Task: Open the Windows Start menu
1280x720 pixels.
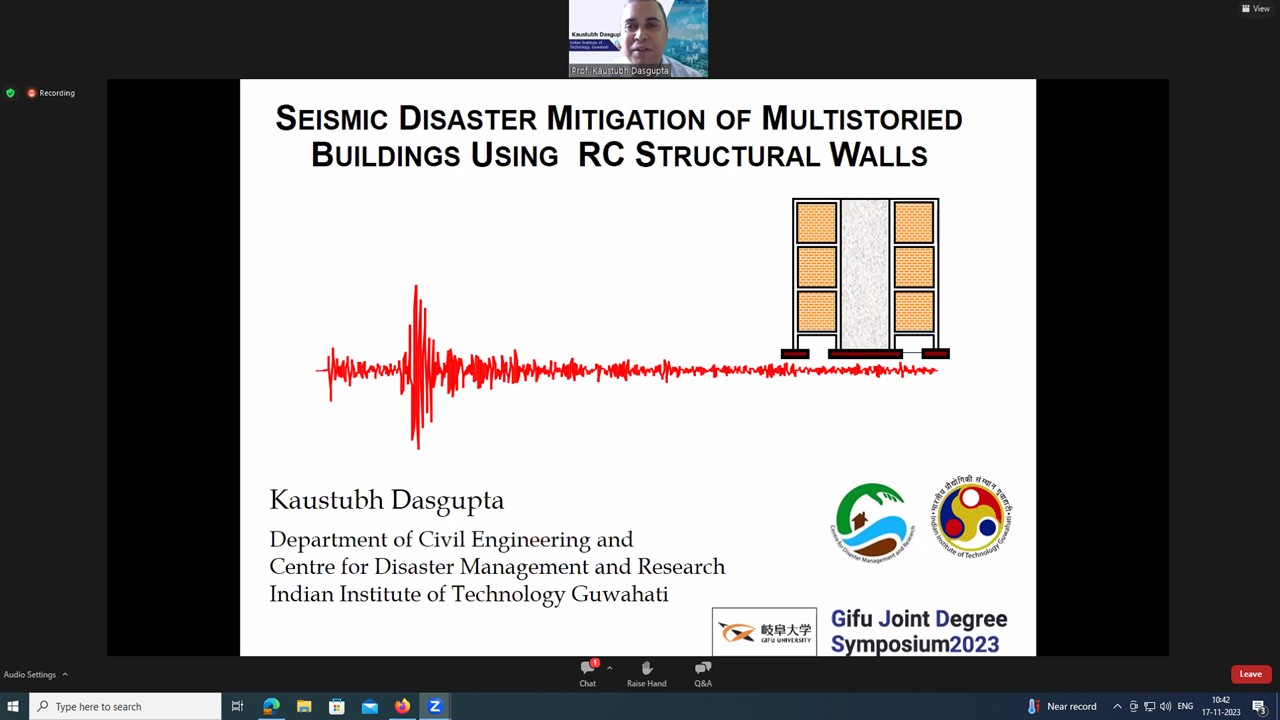Action: pyautogui.click(x=13, y=706)
